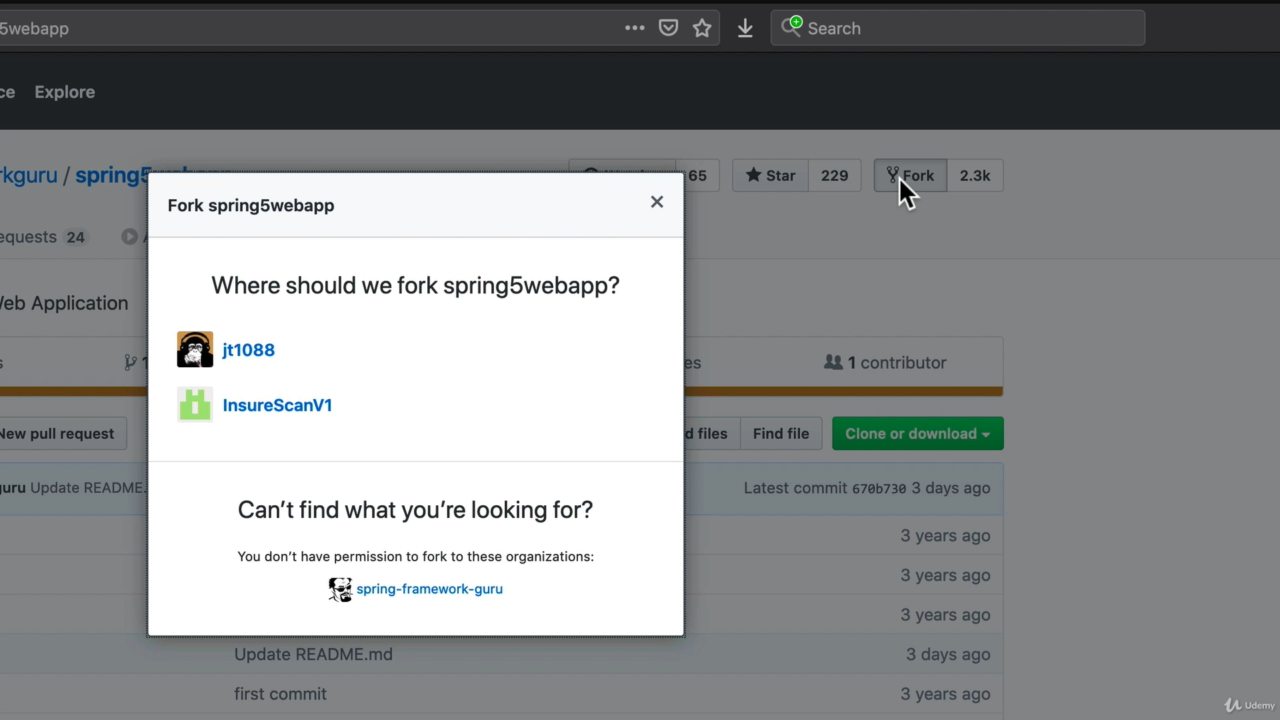Open the Pocket save icon
The image size is (1280, 720).
(x=668, y=28)
